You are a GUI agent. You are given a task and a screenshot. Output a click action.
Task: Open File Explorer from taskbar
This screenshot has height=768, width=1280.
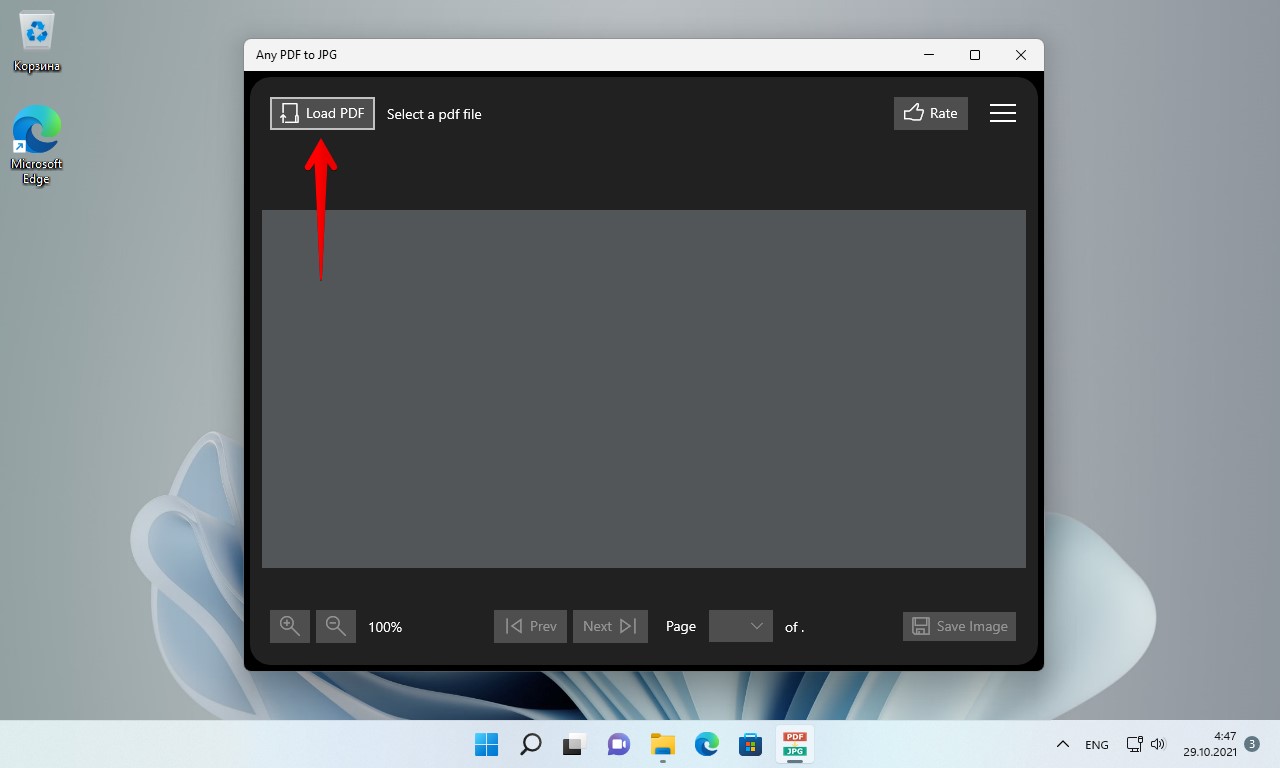[x=662, y=744]
